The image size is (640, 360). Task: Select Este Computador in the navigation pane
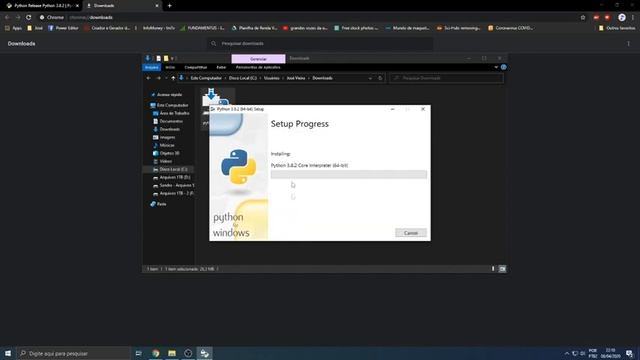(172, 105)
